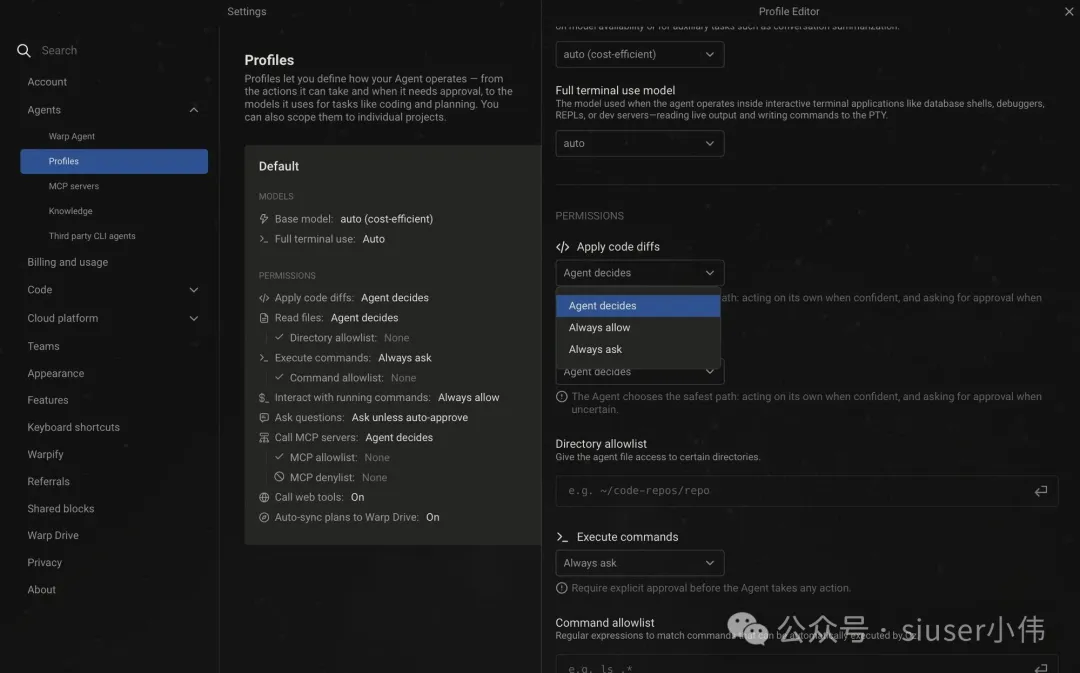This screenshot has width=1080, height=673.
Task: Select Profiles in the sidebar
Action: click(x=114, y=161)
